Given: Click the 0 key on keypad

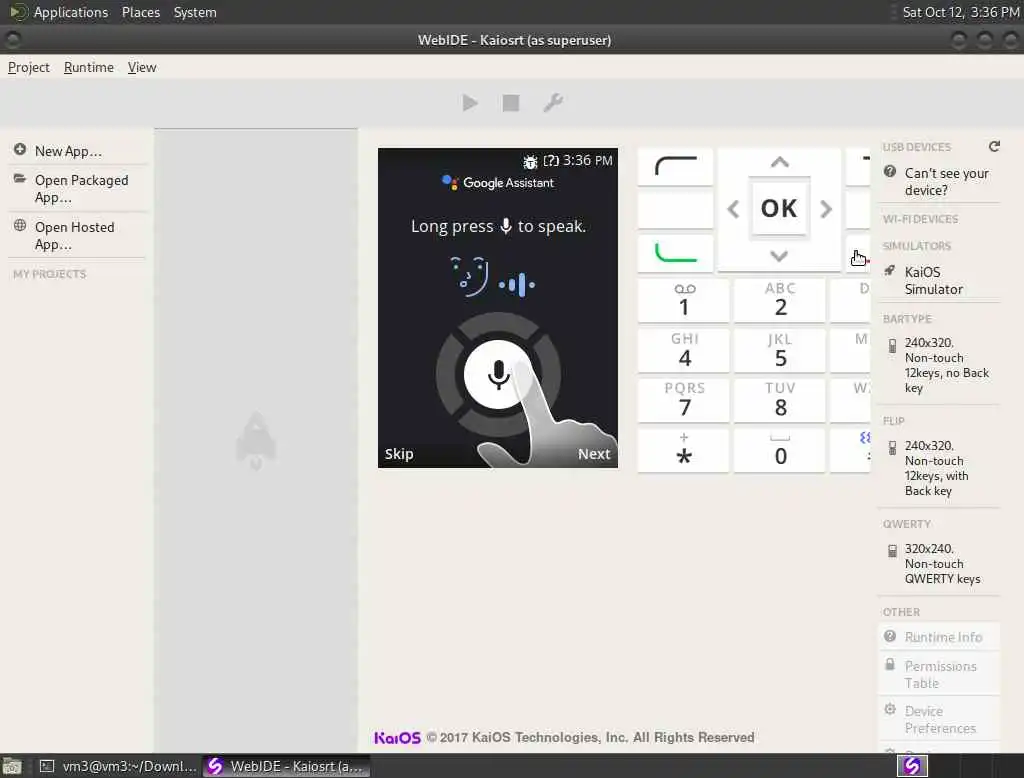Looking at the screenshot, I should (780, 450).
